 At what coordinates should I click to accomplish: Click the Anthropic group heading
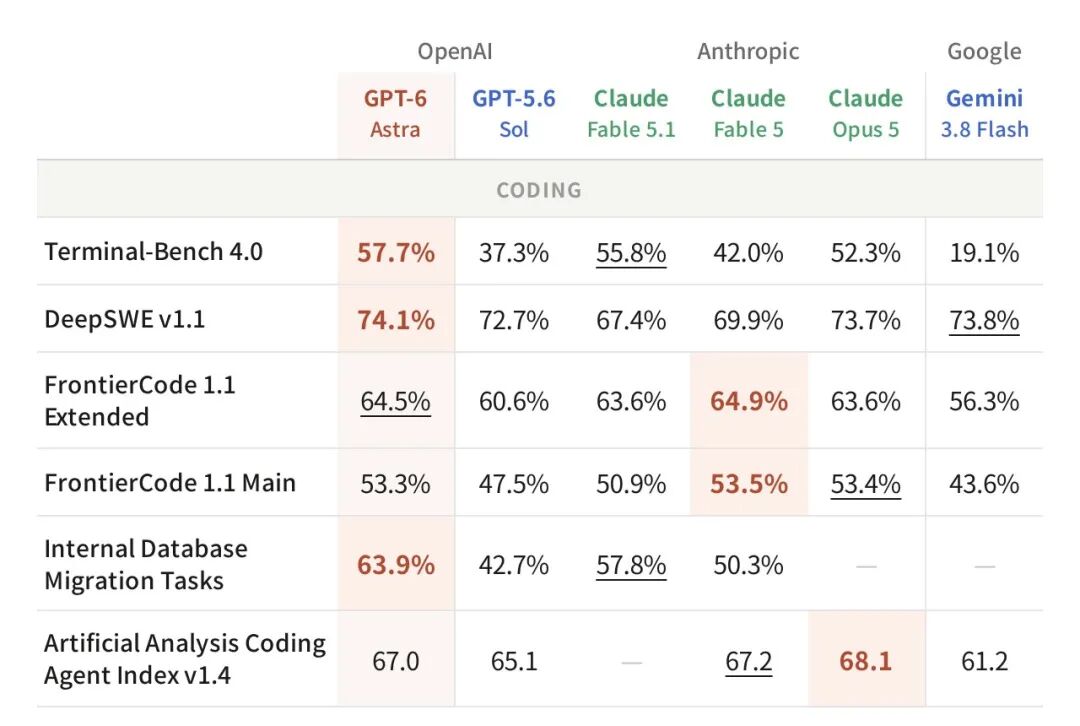pyautogui.click(x=748, y=51)
